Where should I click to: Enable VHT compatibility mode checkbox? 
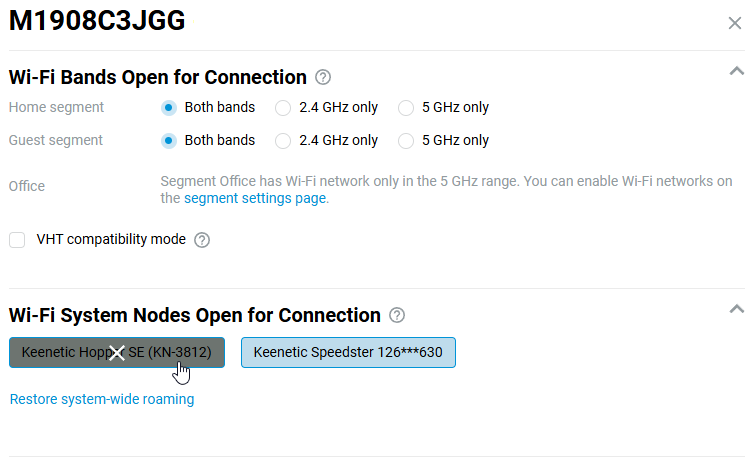[17, 240]
